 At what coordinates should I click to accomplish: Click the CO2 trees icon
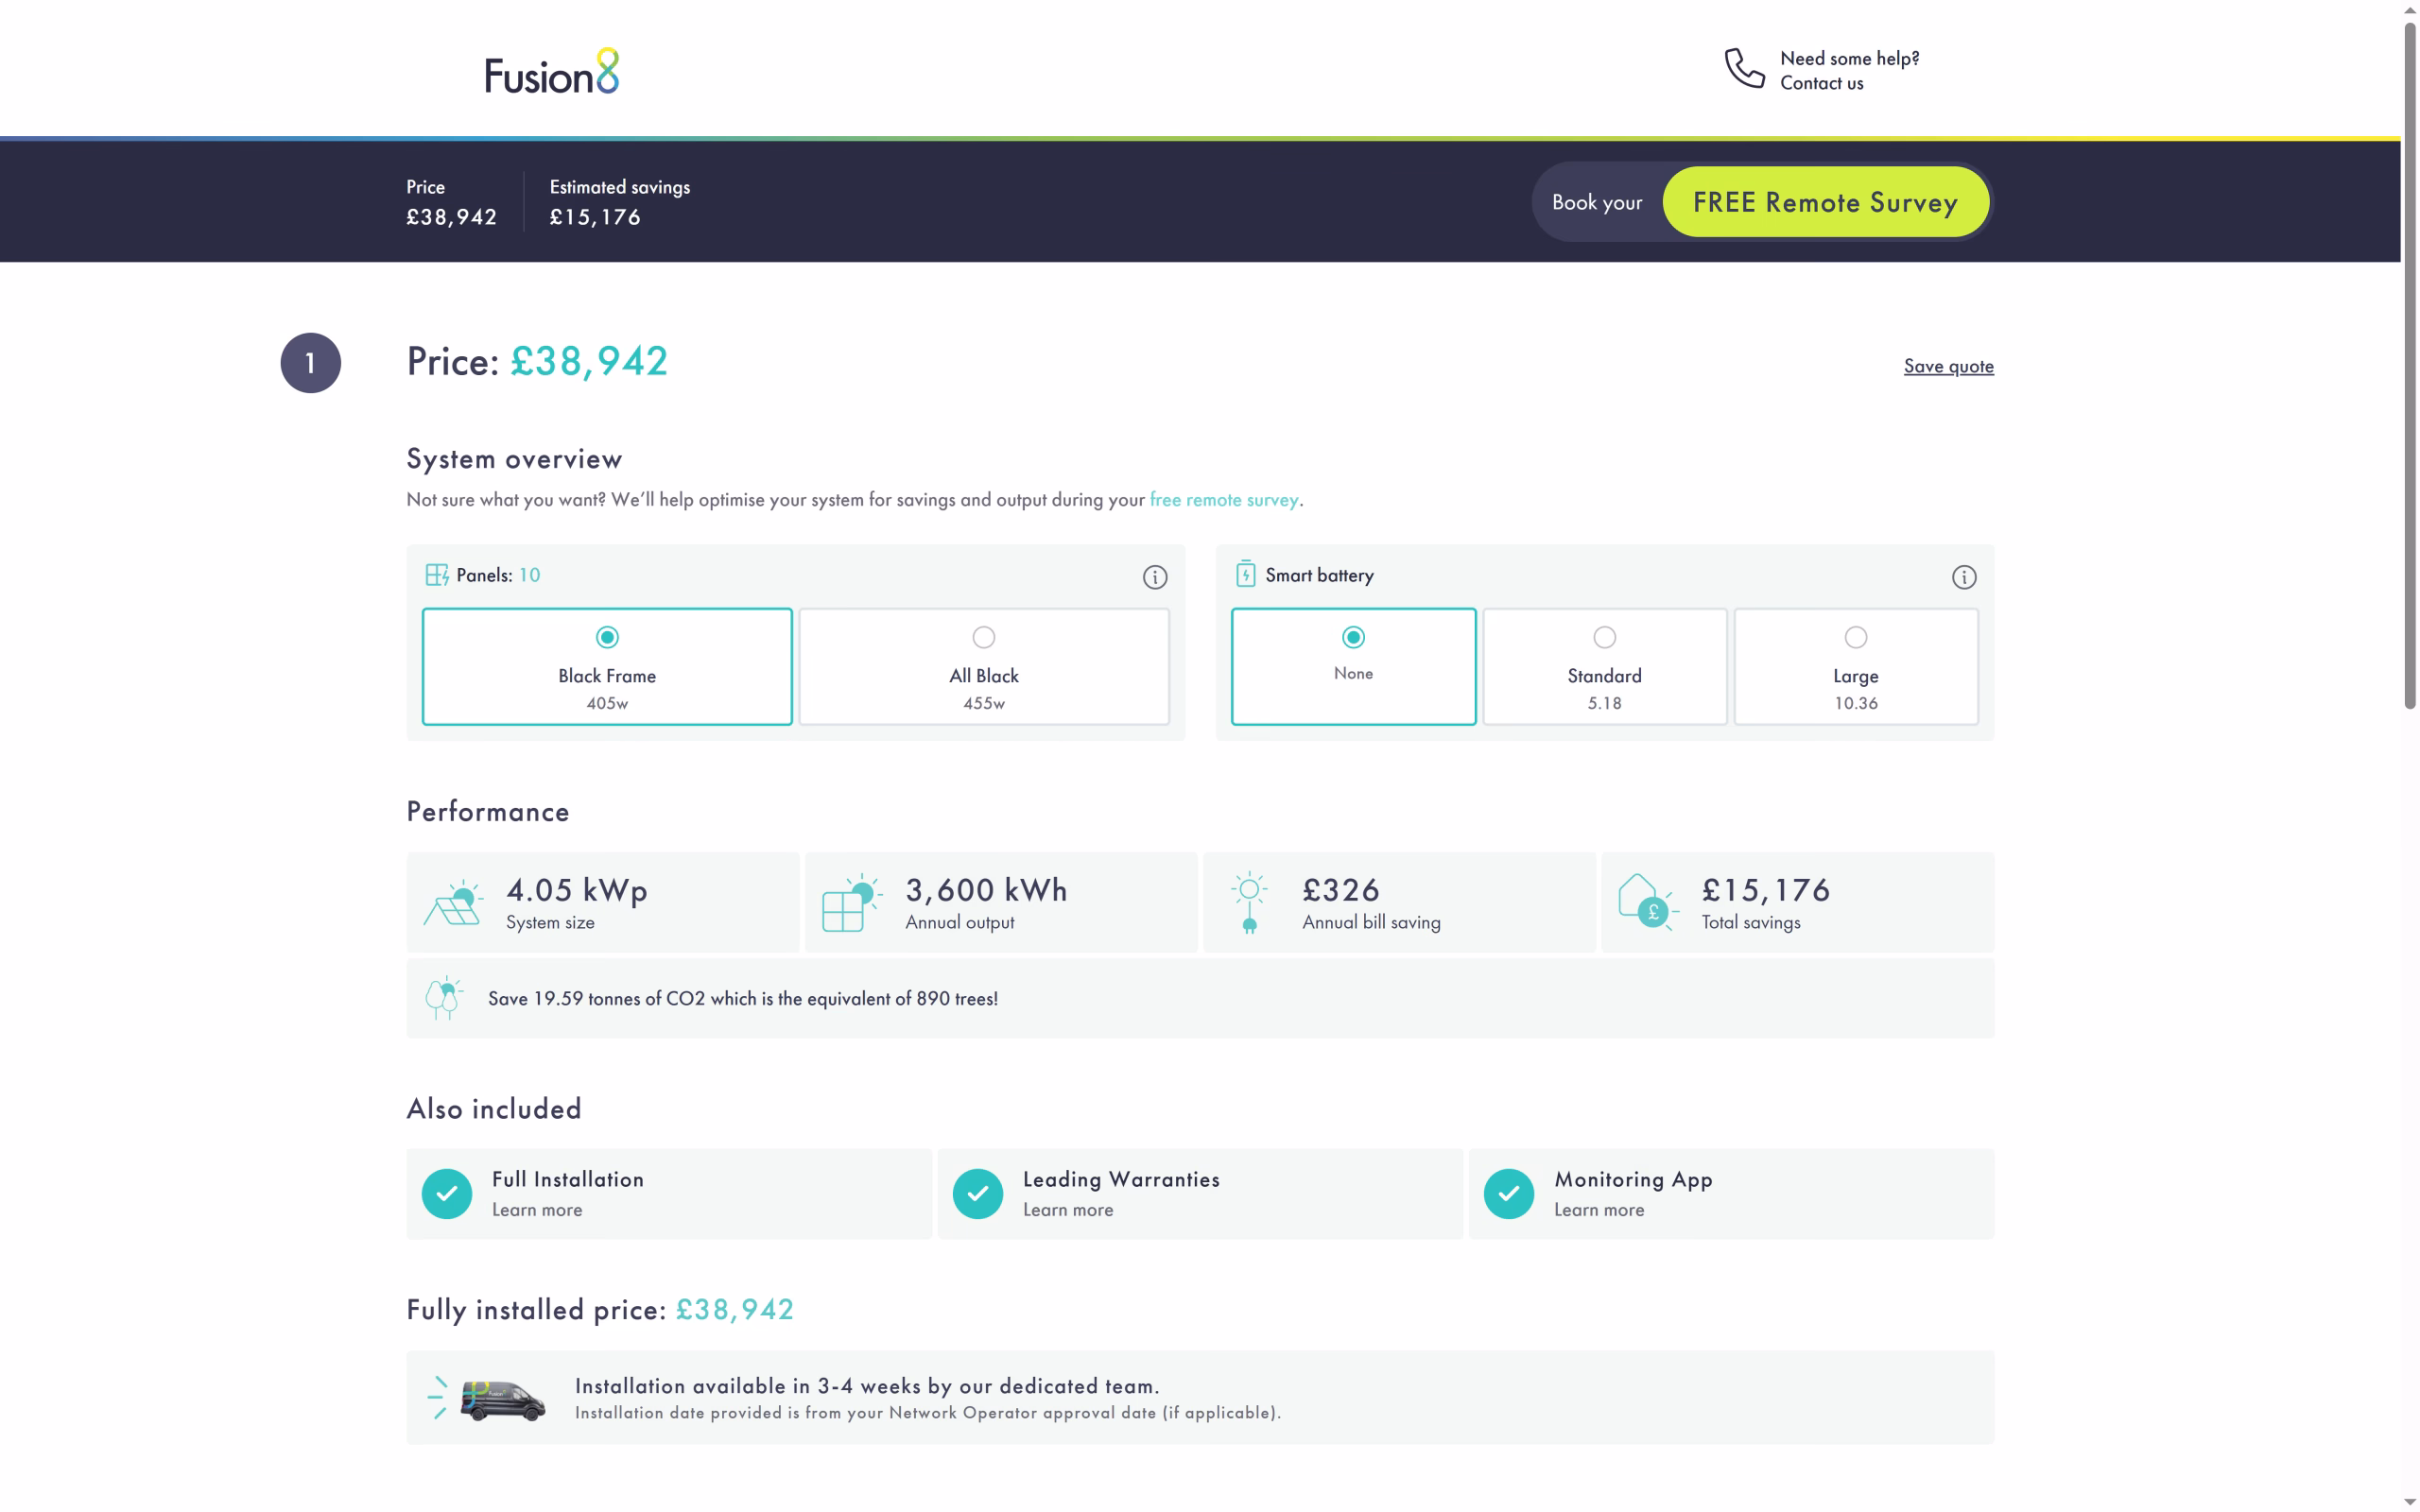click(x=444, y=998)
